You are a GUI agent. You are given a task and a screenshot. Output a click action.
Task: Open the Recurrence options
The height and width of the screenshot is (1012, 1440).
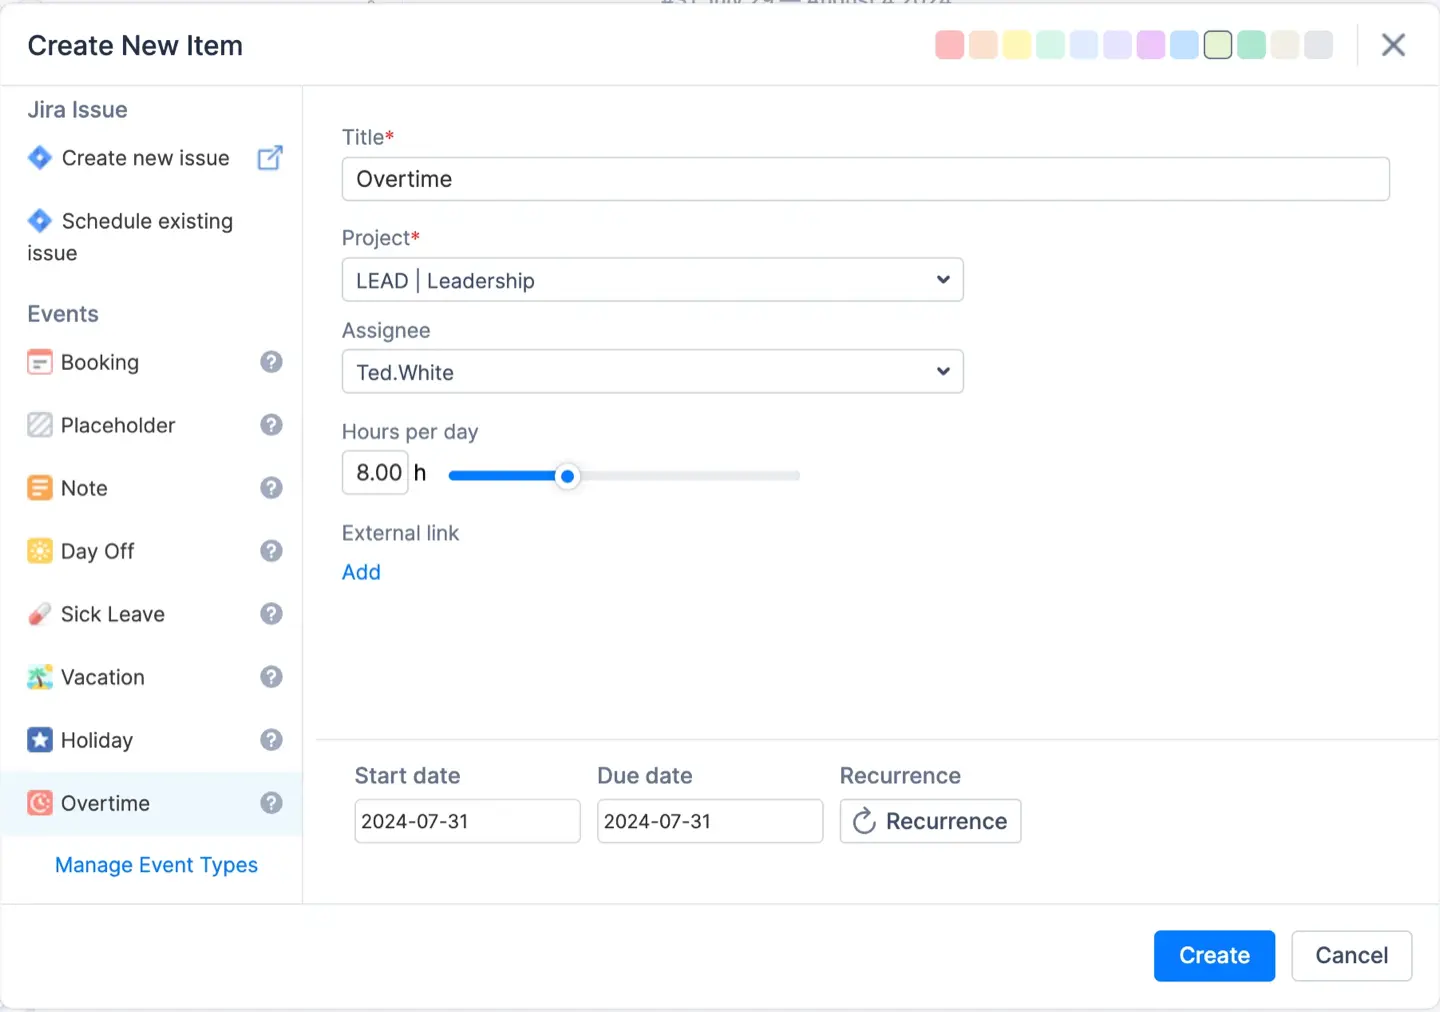(x=929, y=821)
